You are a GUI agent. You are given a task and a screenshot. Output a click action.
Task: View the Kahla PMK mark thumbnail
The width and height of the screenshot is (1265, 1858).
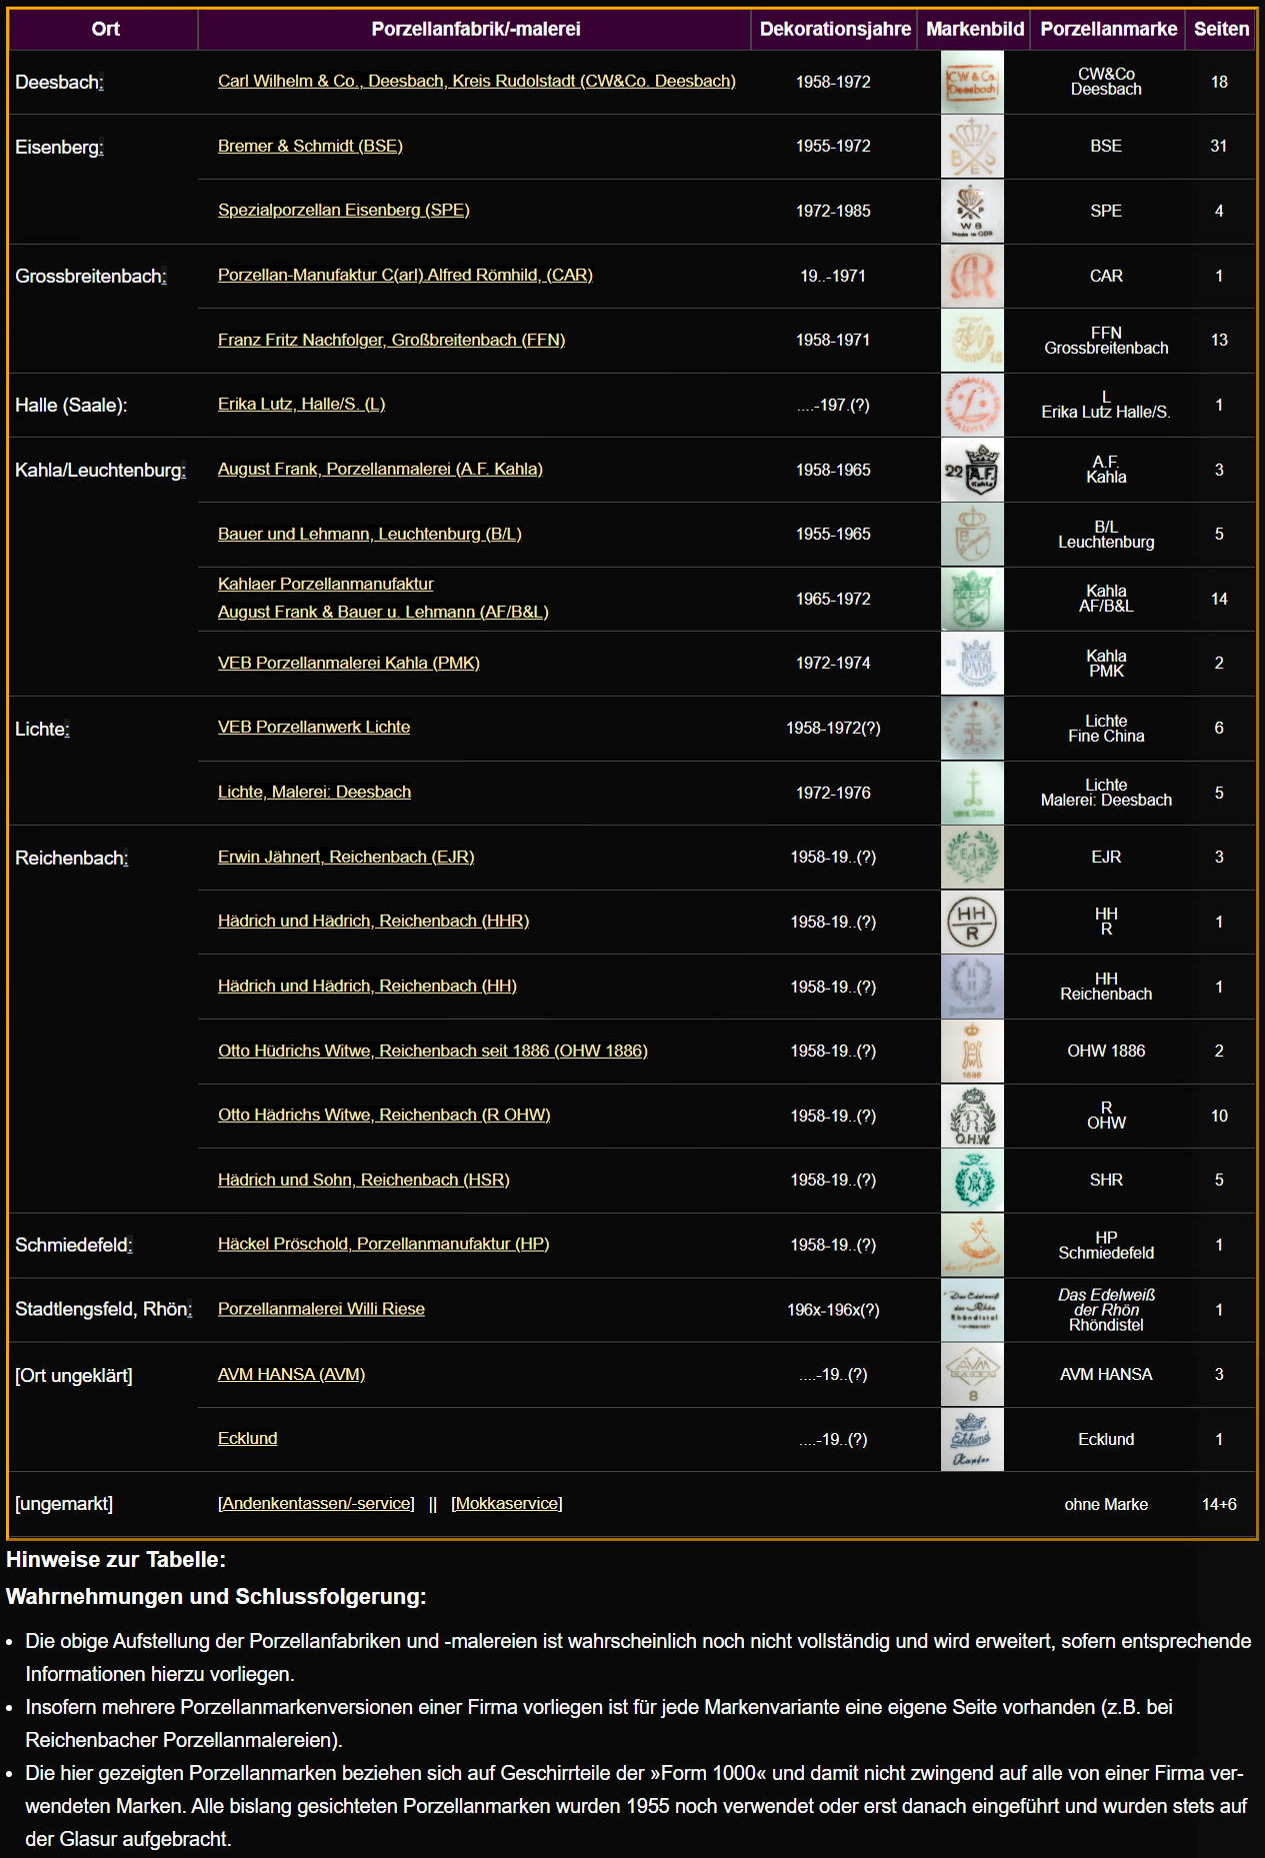972,663
